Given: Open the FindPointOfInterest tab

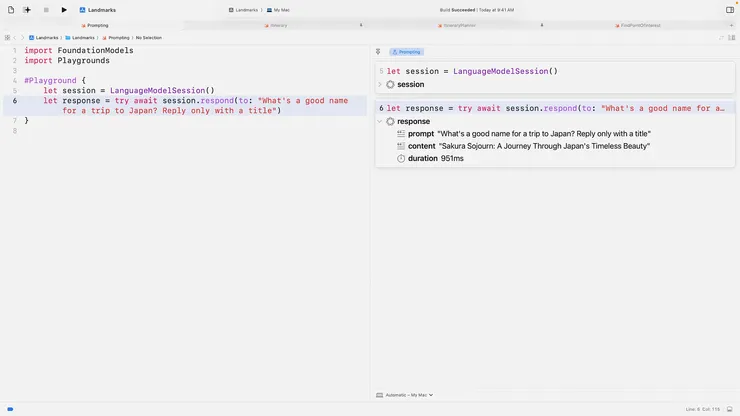Looking at the screenshot, I should tap(641, 25).
